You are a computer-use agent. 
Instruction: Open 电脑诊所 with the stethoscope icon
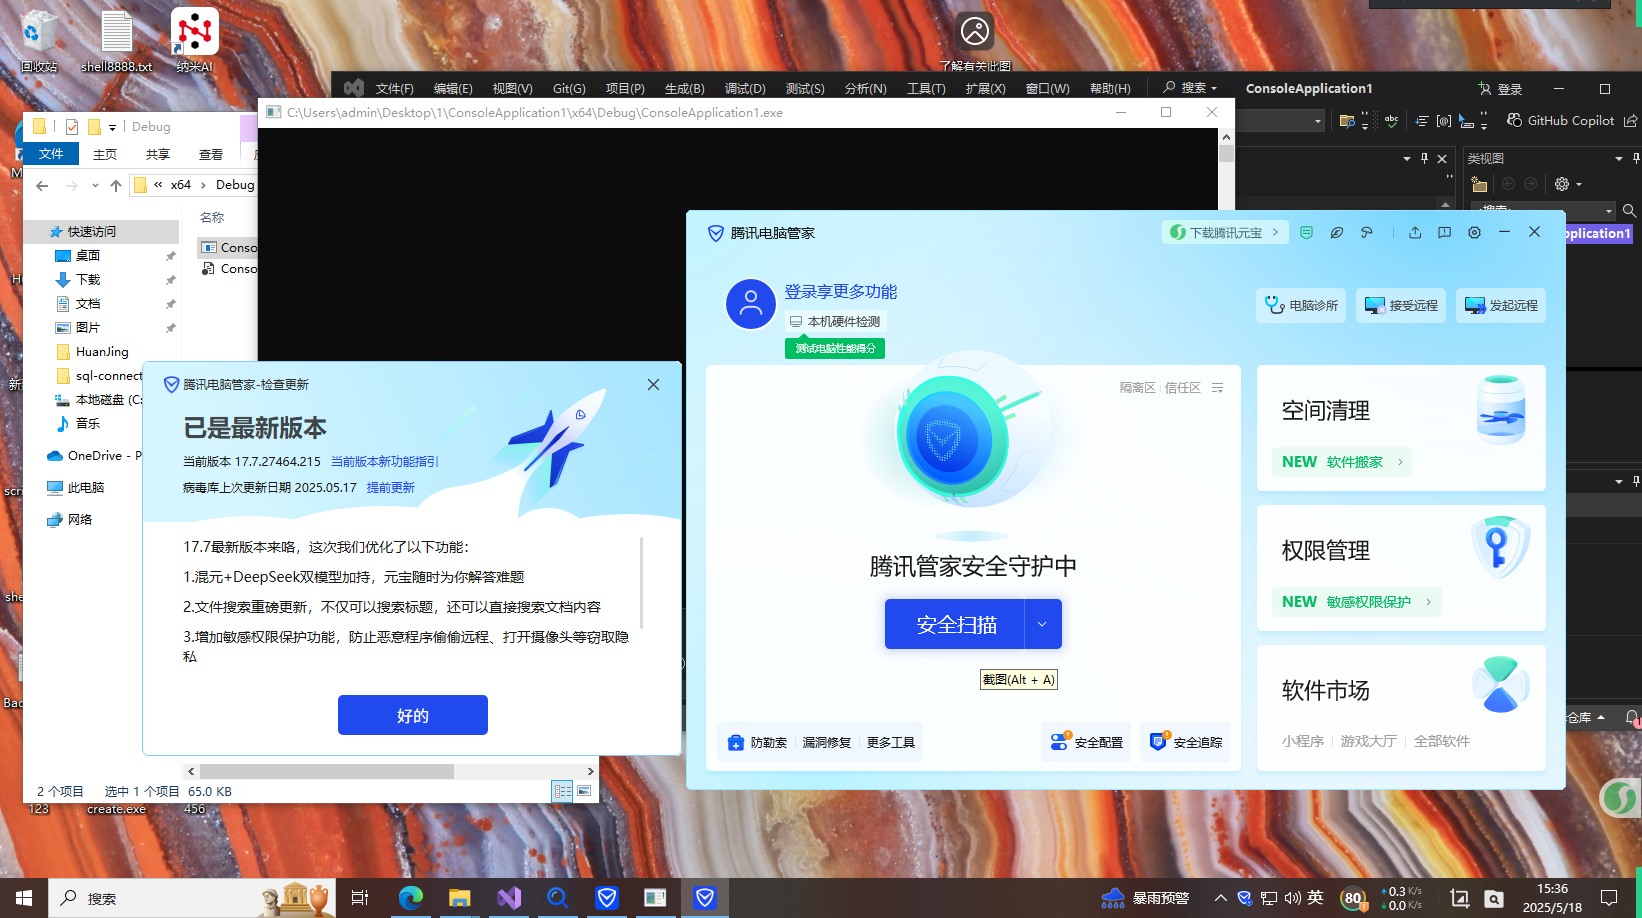(1301, 305)
